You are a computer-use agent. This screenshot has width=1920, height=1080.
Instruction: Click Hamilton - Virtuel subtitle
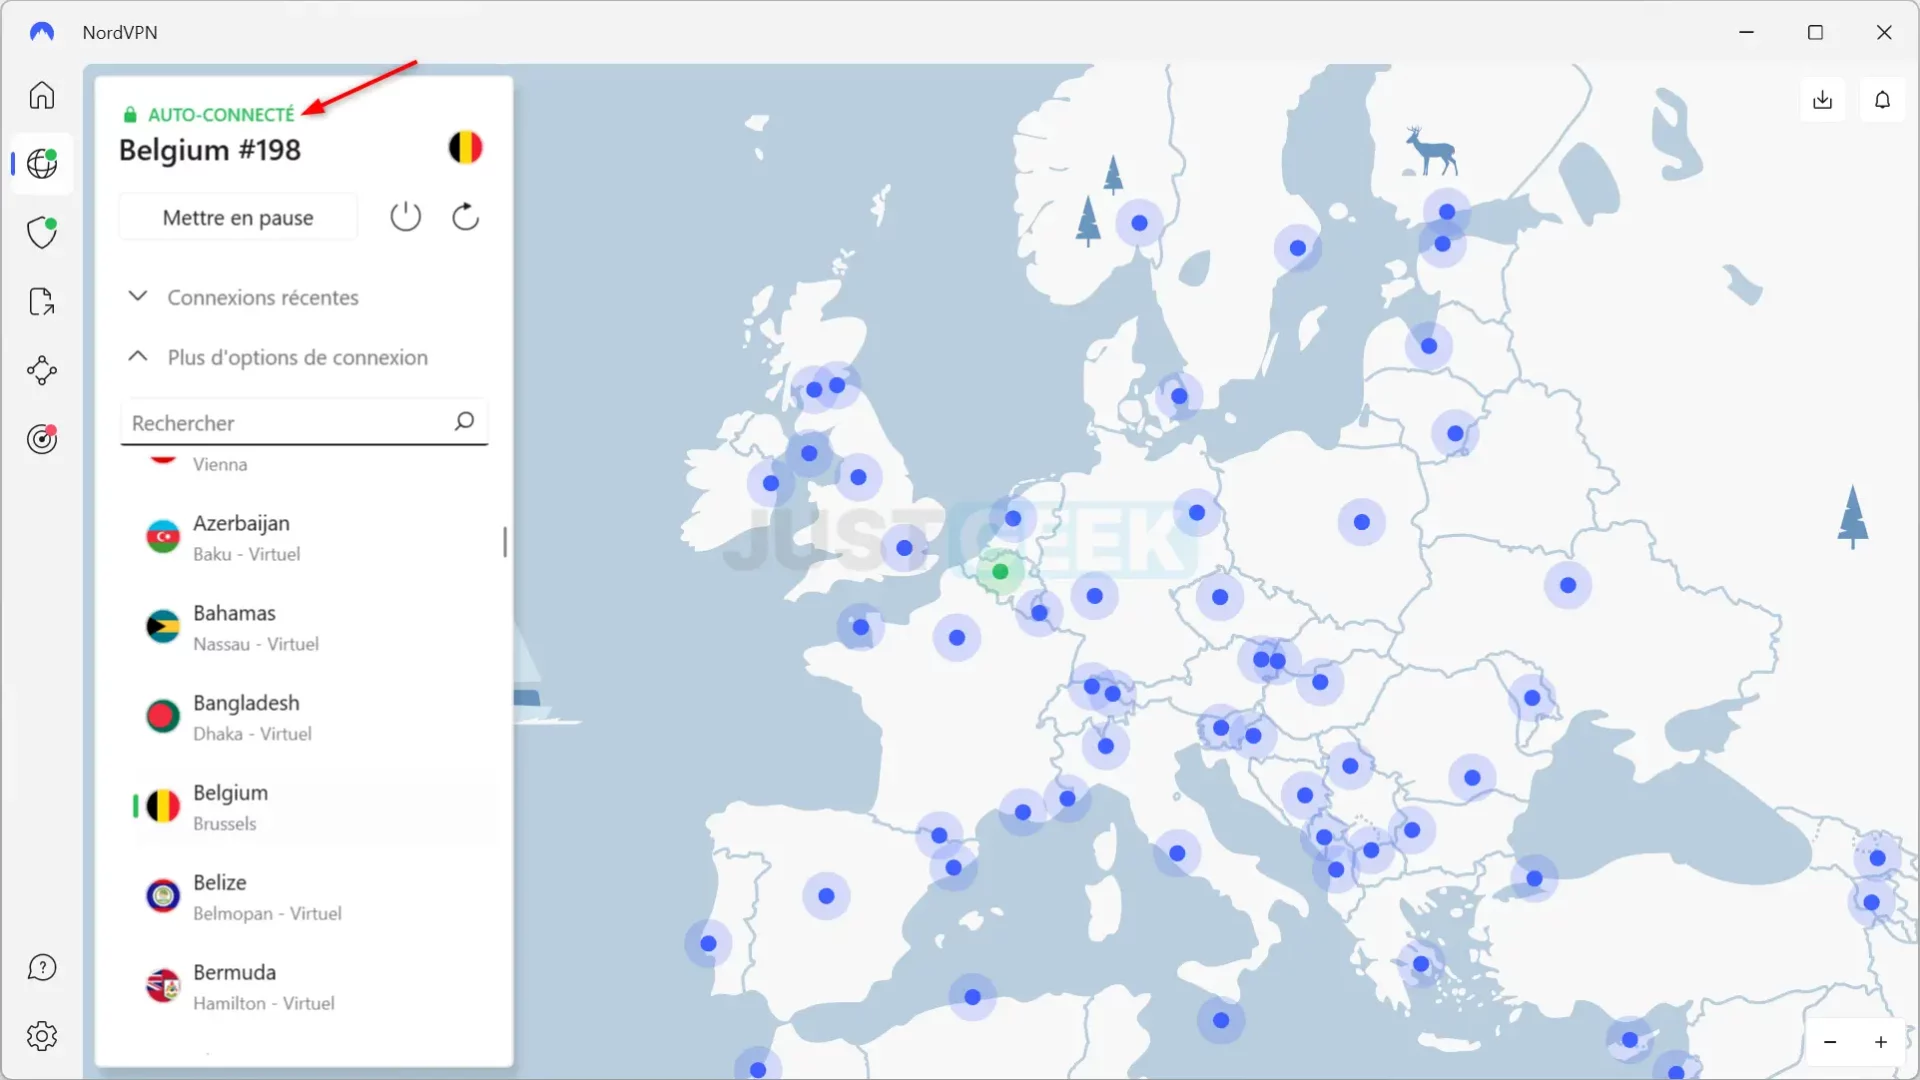pyautogui.click(x=264, y=1003)
